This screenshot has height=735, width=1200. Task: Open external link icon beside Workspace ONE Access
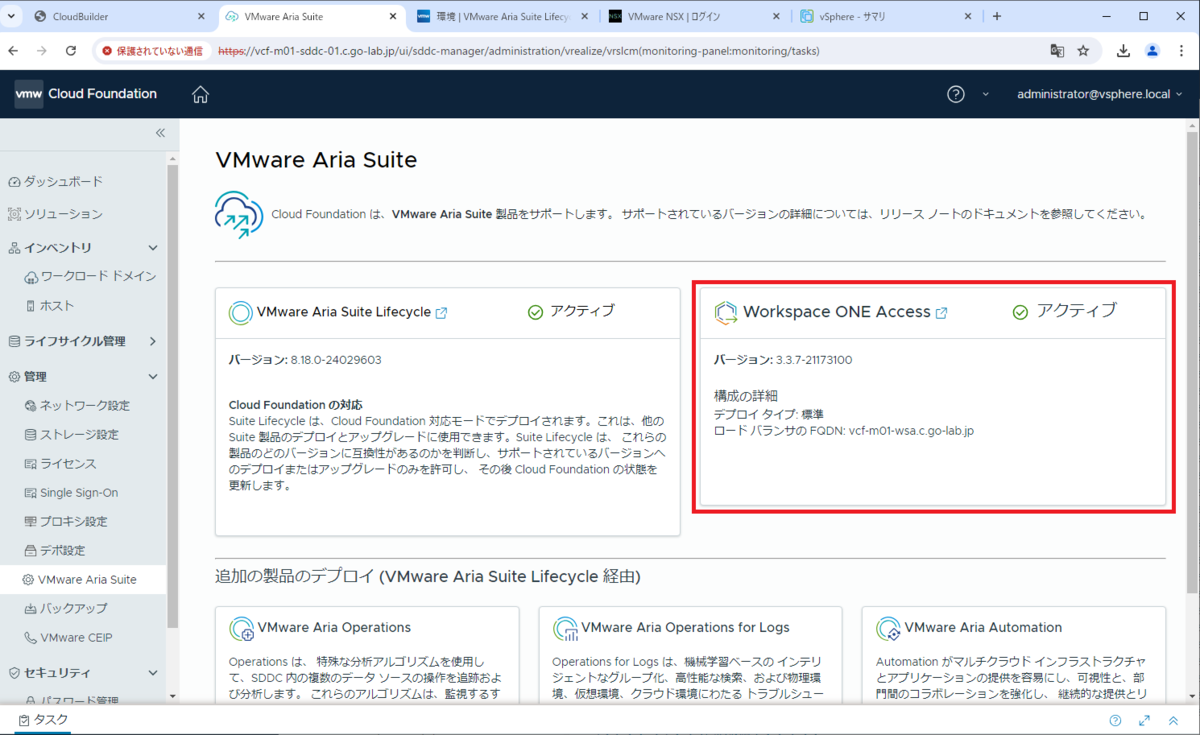pos(941,313)
